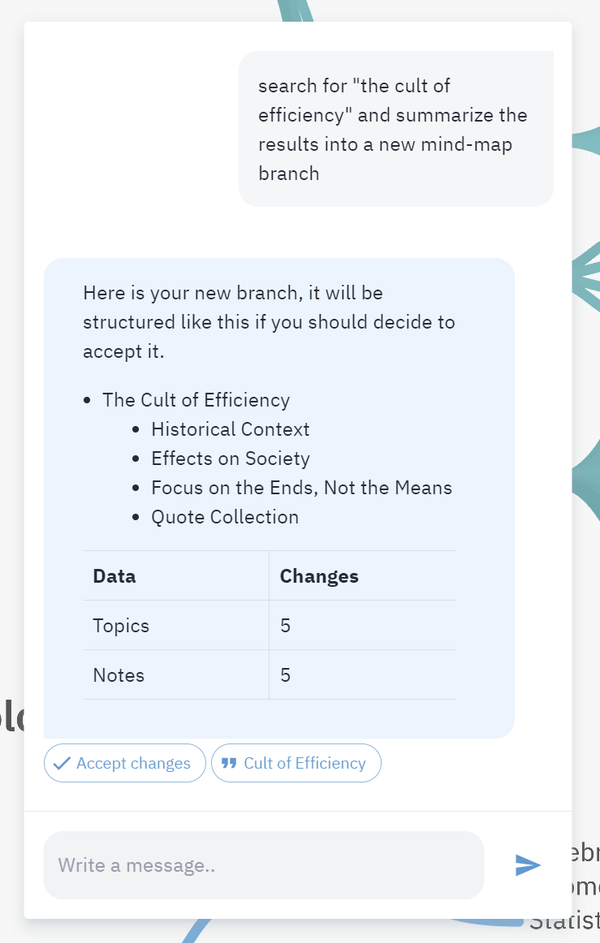Screen dimensions: 600x943
Task: Open the Cult of Efficiency citation button
Action: coord(296,763)
